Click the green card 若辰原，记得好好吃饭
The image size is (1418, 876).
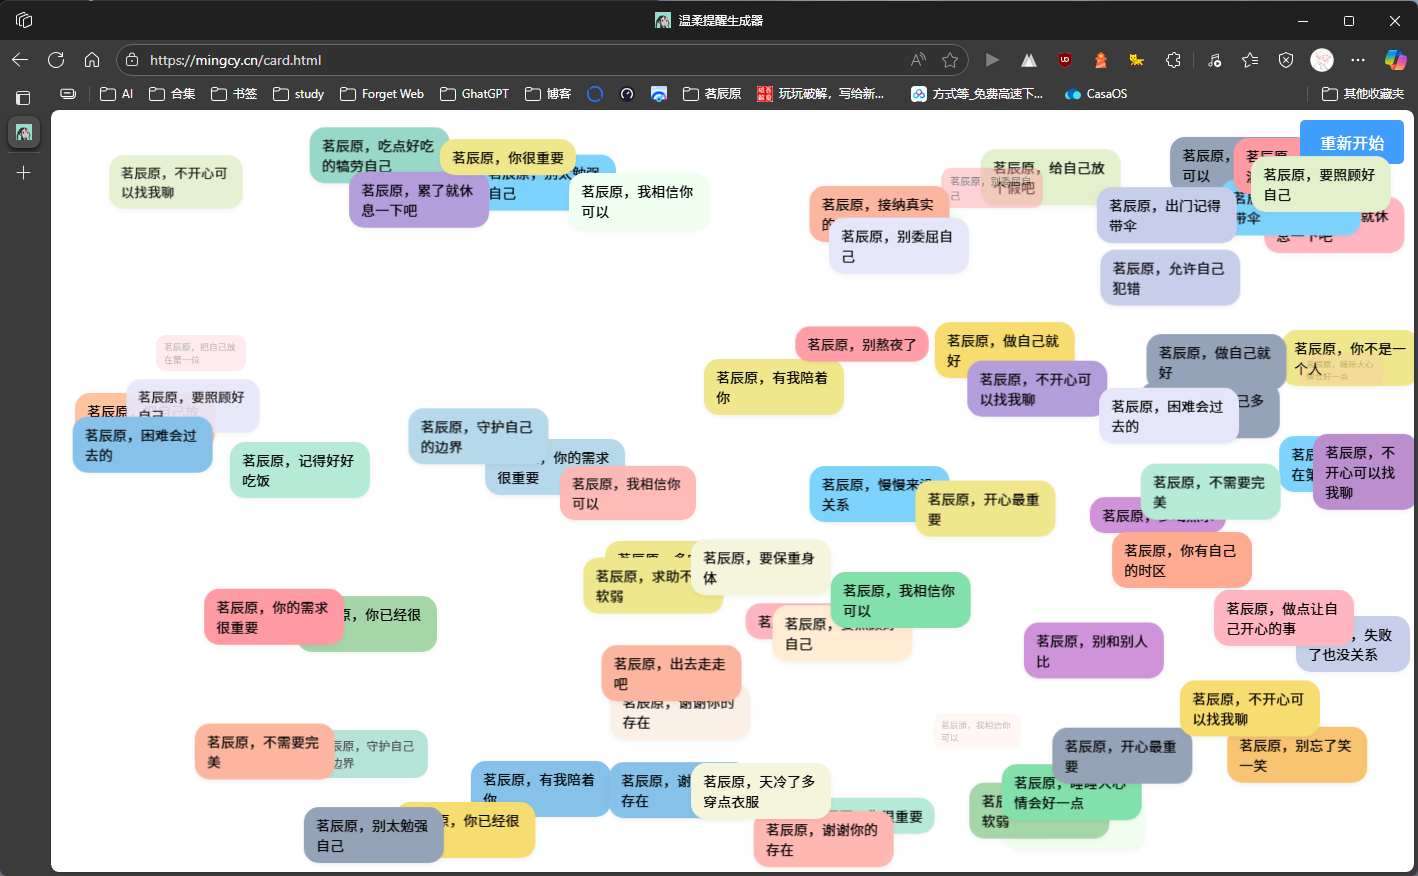pos(299,470)
